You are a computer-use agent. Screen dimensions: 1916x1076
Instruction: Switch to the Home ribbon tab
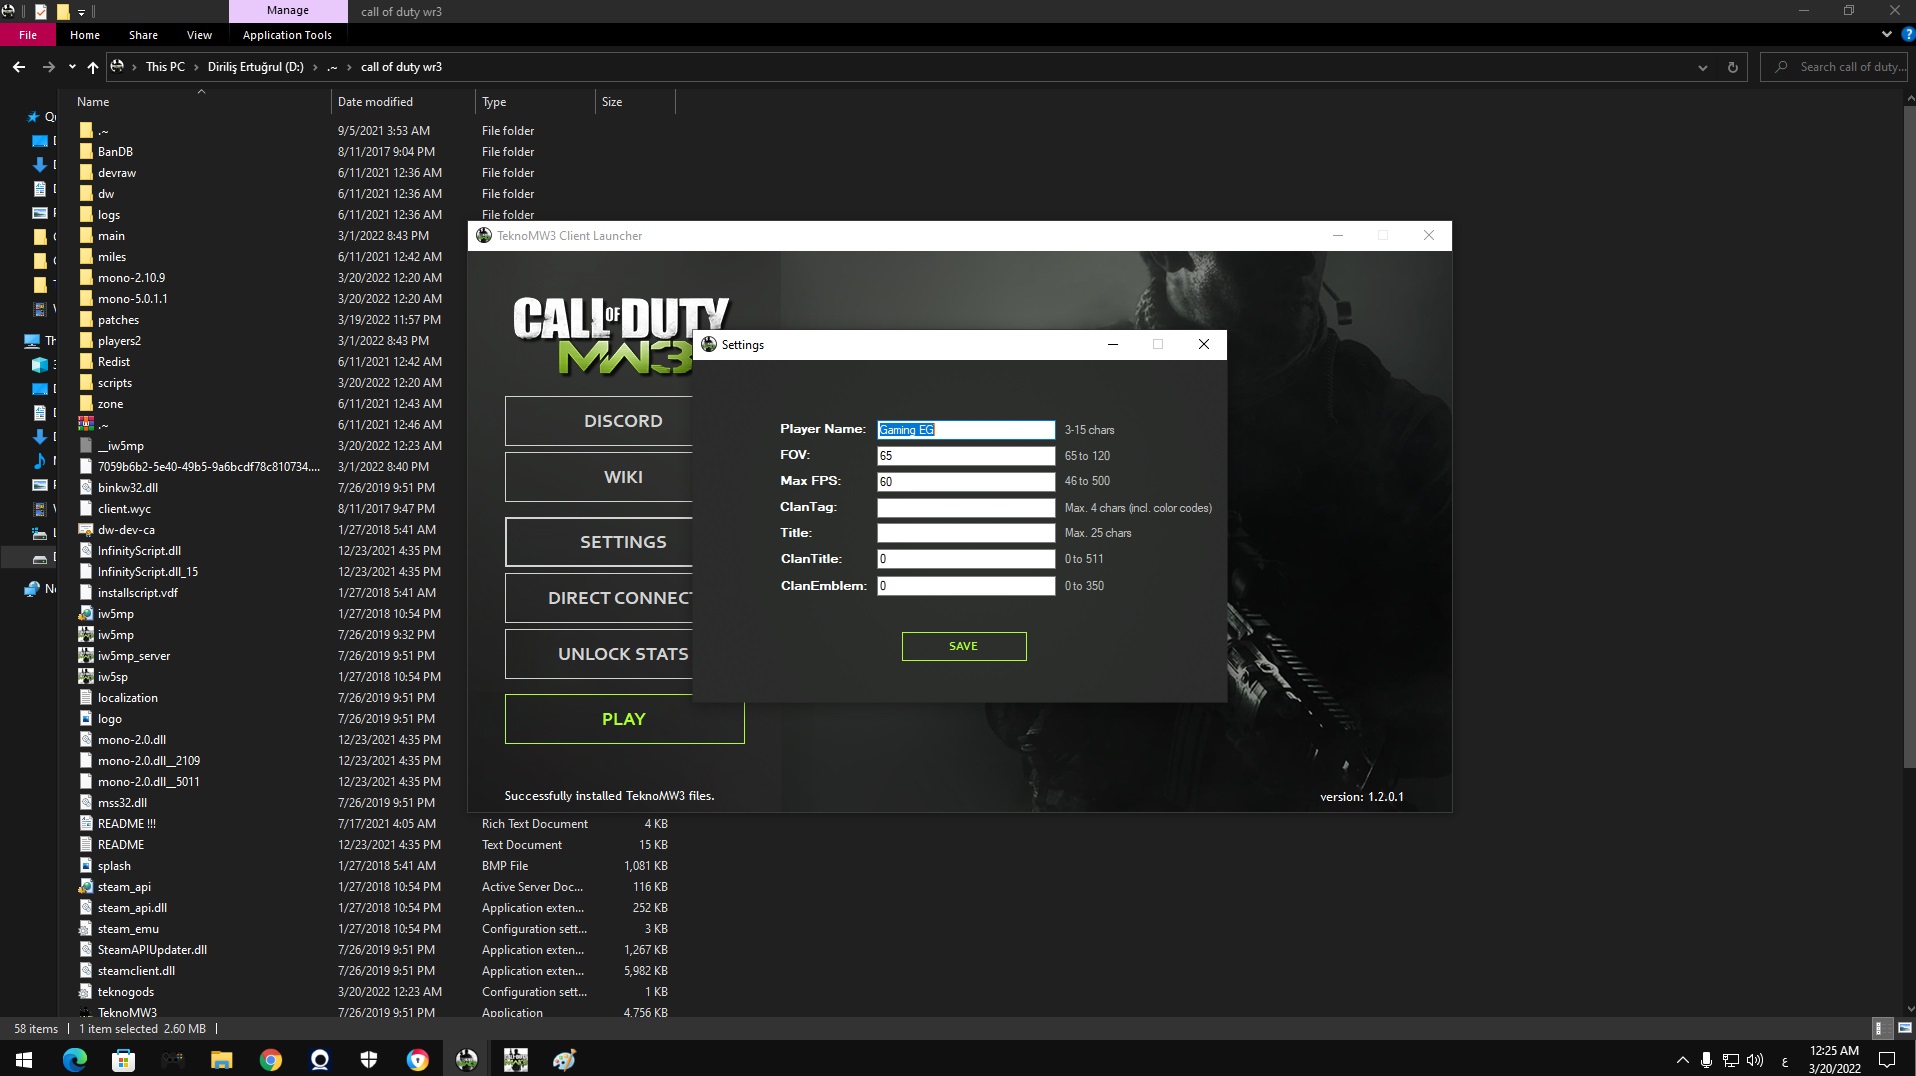85,35
